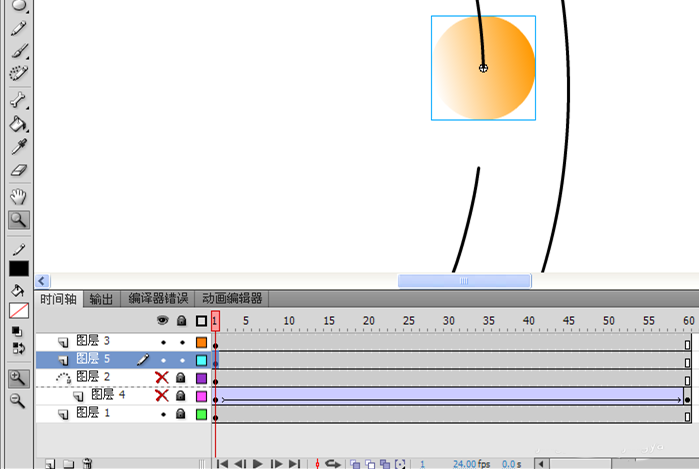Open modify onion markers menu
Viewport: 699px width, 469px height.
tap(400, 464)
